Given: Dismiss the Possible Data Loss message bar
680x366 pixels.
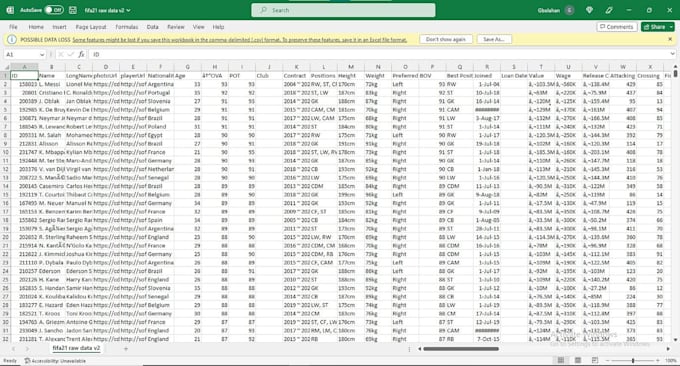Looking at the screenshot, I should (x=670, y=39).
